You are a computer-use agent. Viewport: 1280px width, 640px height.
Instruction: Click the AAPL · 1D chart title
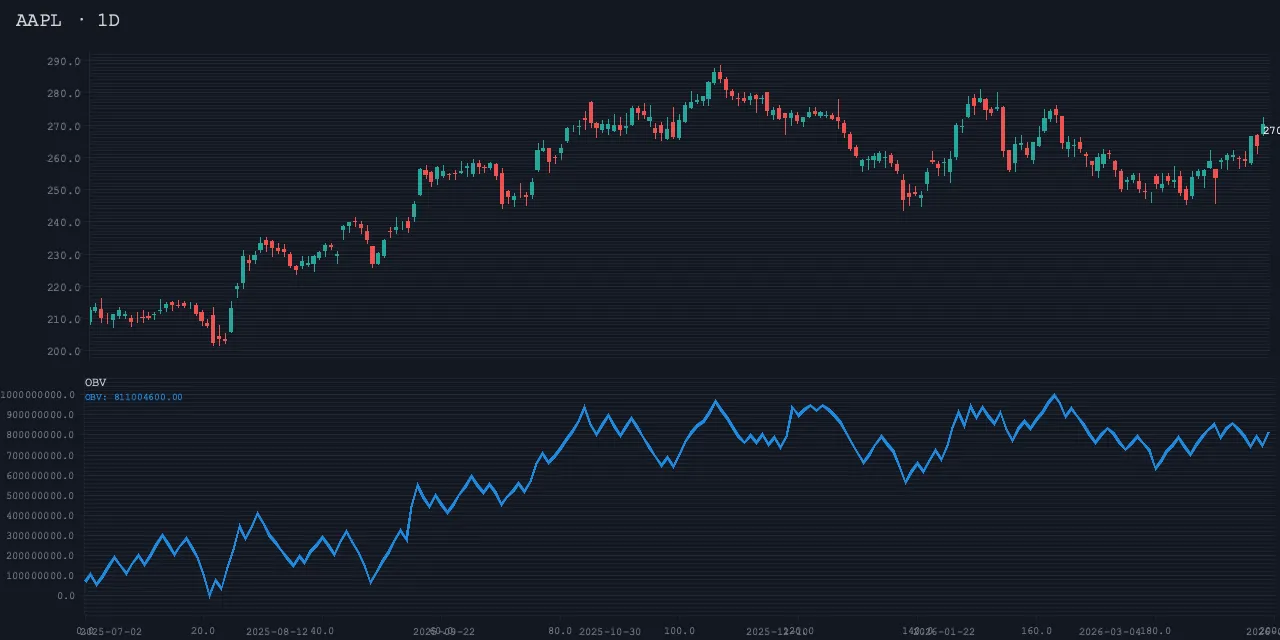coord(68,21)
